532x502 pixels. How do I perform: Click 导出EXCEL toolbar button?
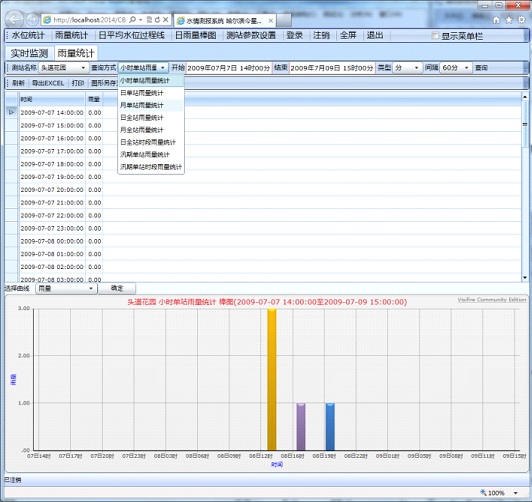pyautogui.click(x=48, y=83)
